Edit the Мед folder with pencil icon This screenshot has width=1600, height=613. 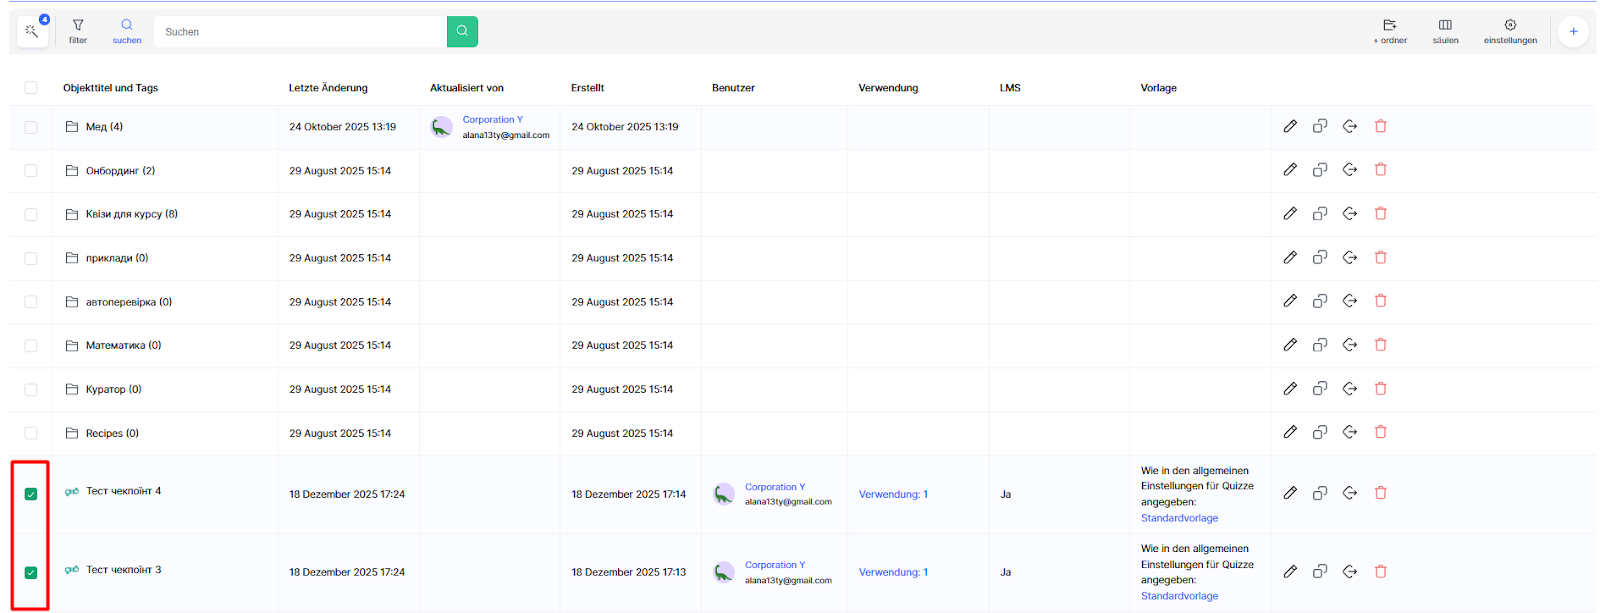[x=1290, y=126]
